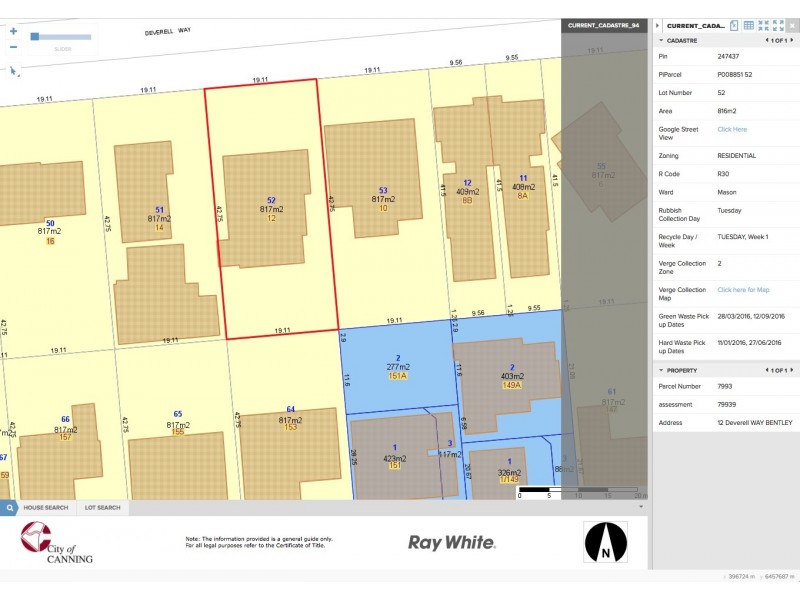Screen dimensions: 800x600
Task: Open the LOT SEARCH tab
Action: [x=103, y=508]
